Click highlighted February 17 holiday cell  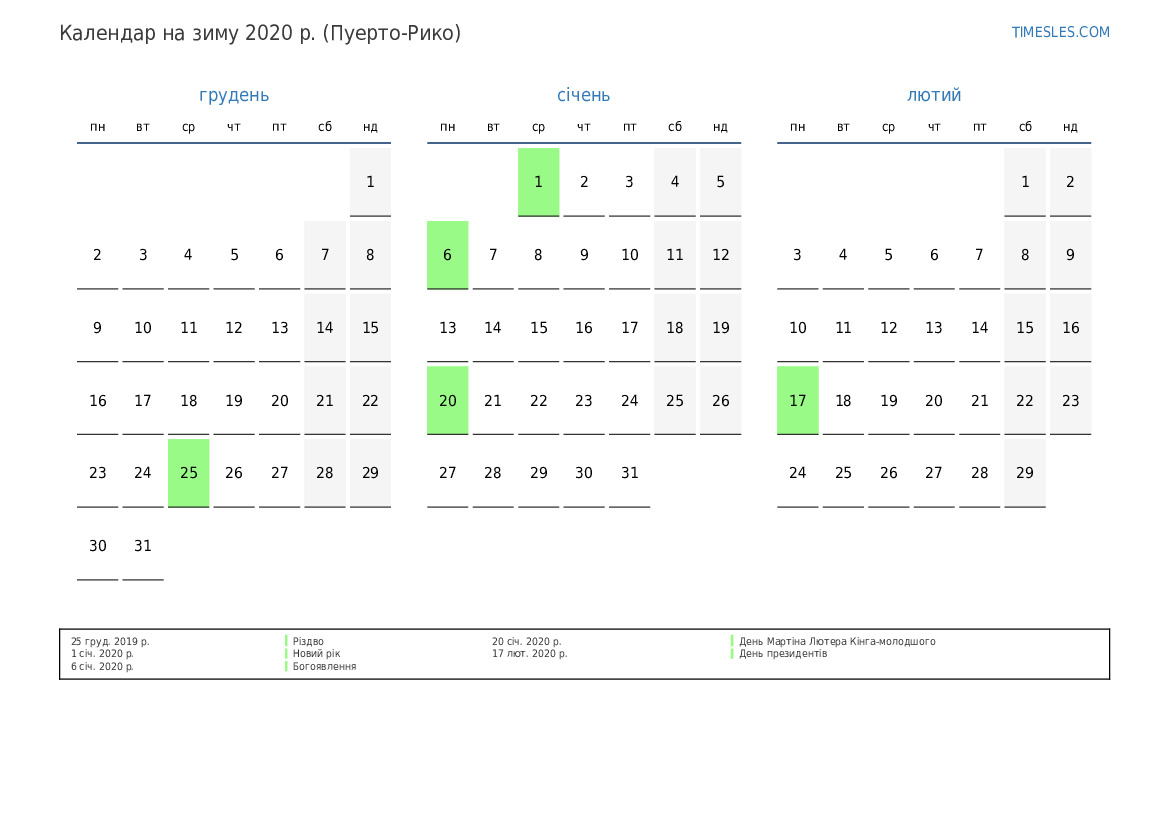(798, 401)
